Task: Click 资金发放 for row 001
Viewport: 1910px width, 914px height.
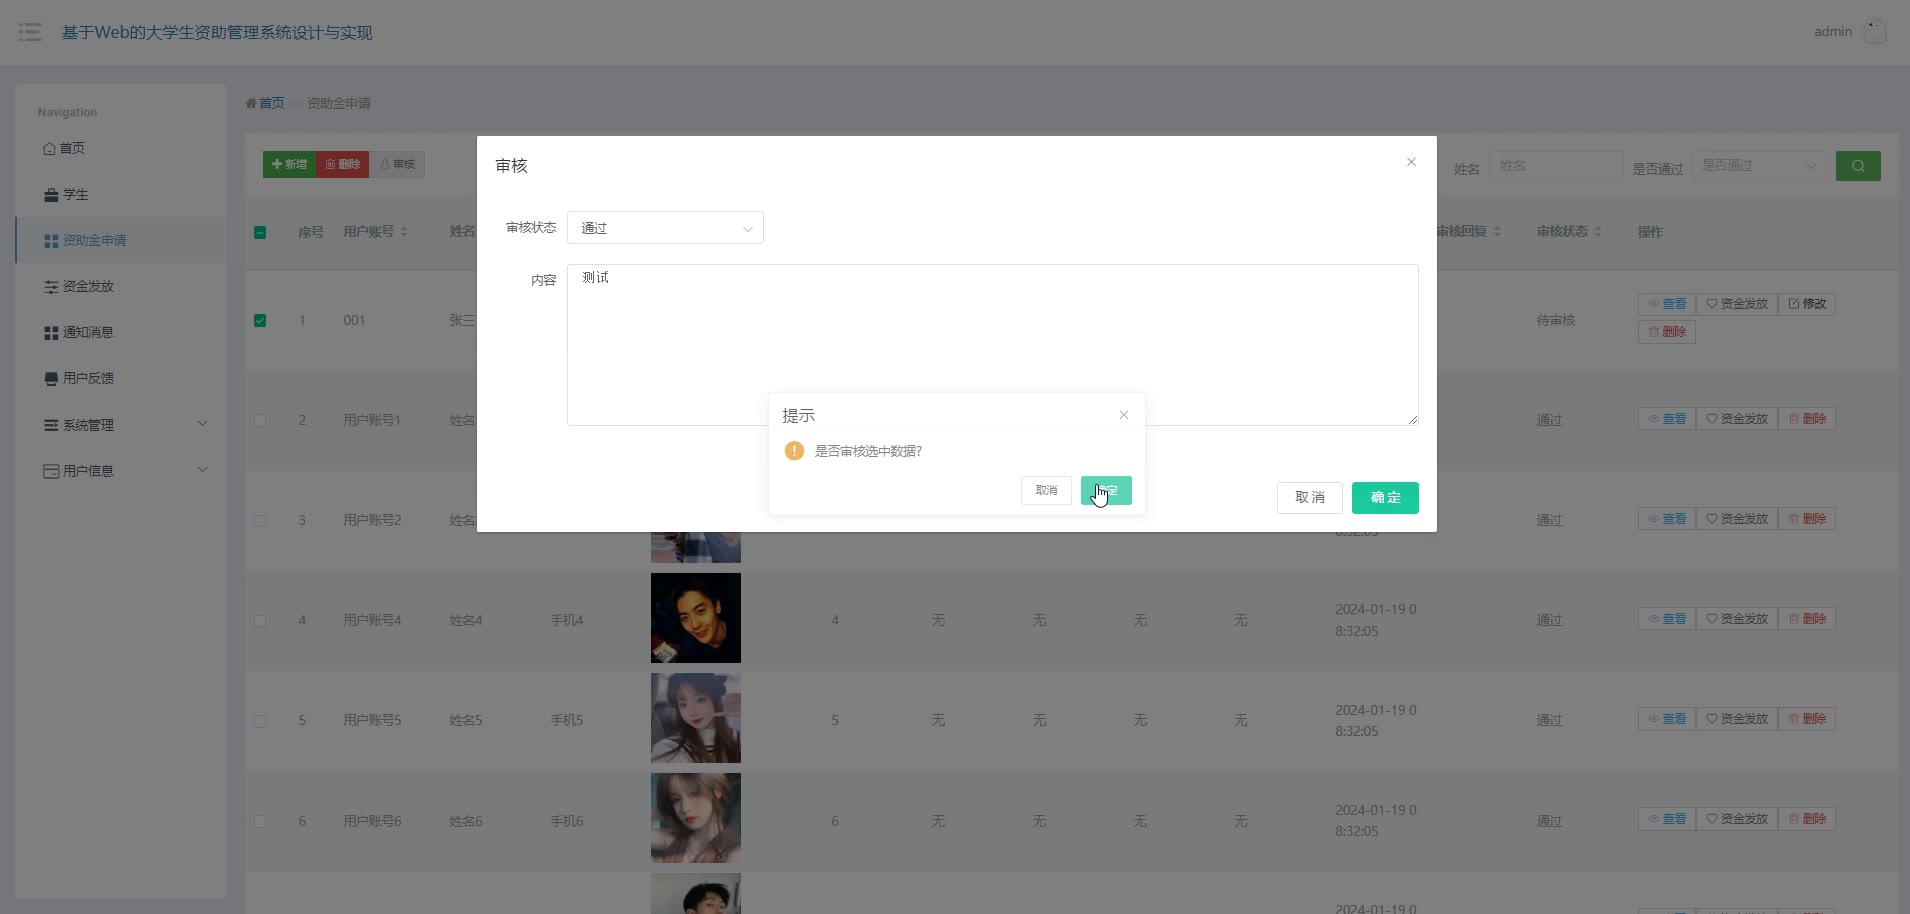Action: click(1737, 304)
